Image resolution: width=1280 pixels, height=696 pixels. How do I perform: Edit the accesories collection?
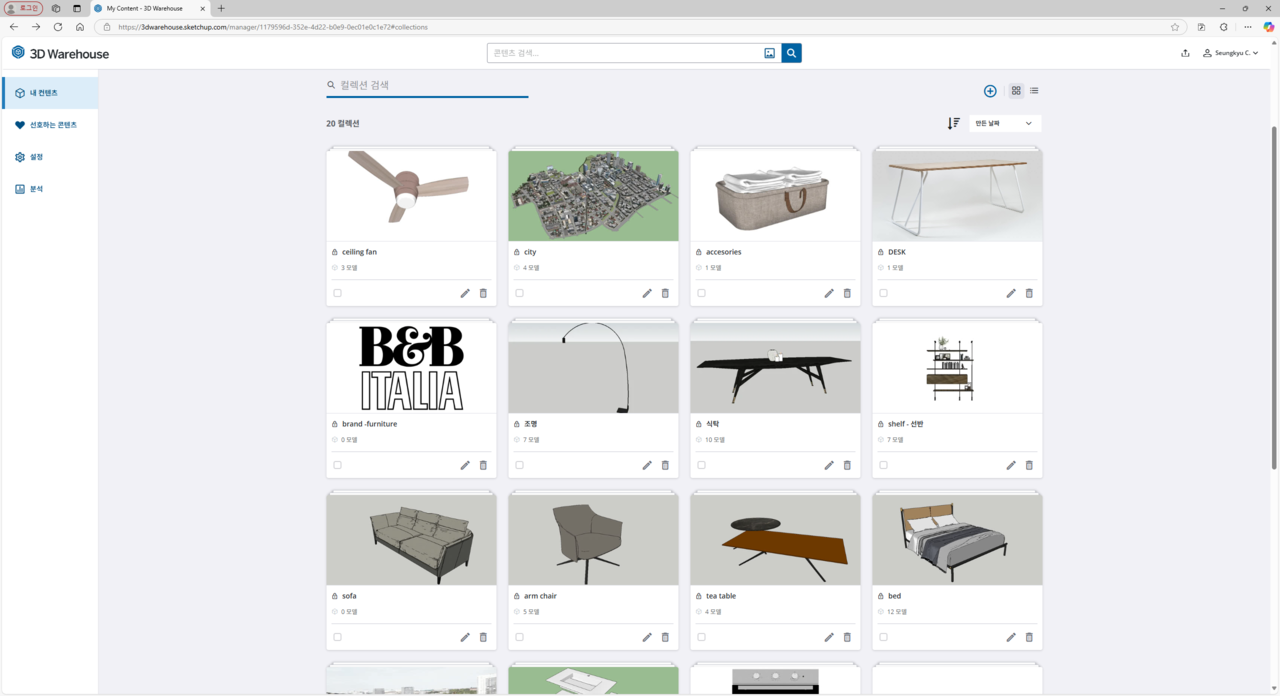829,293
